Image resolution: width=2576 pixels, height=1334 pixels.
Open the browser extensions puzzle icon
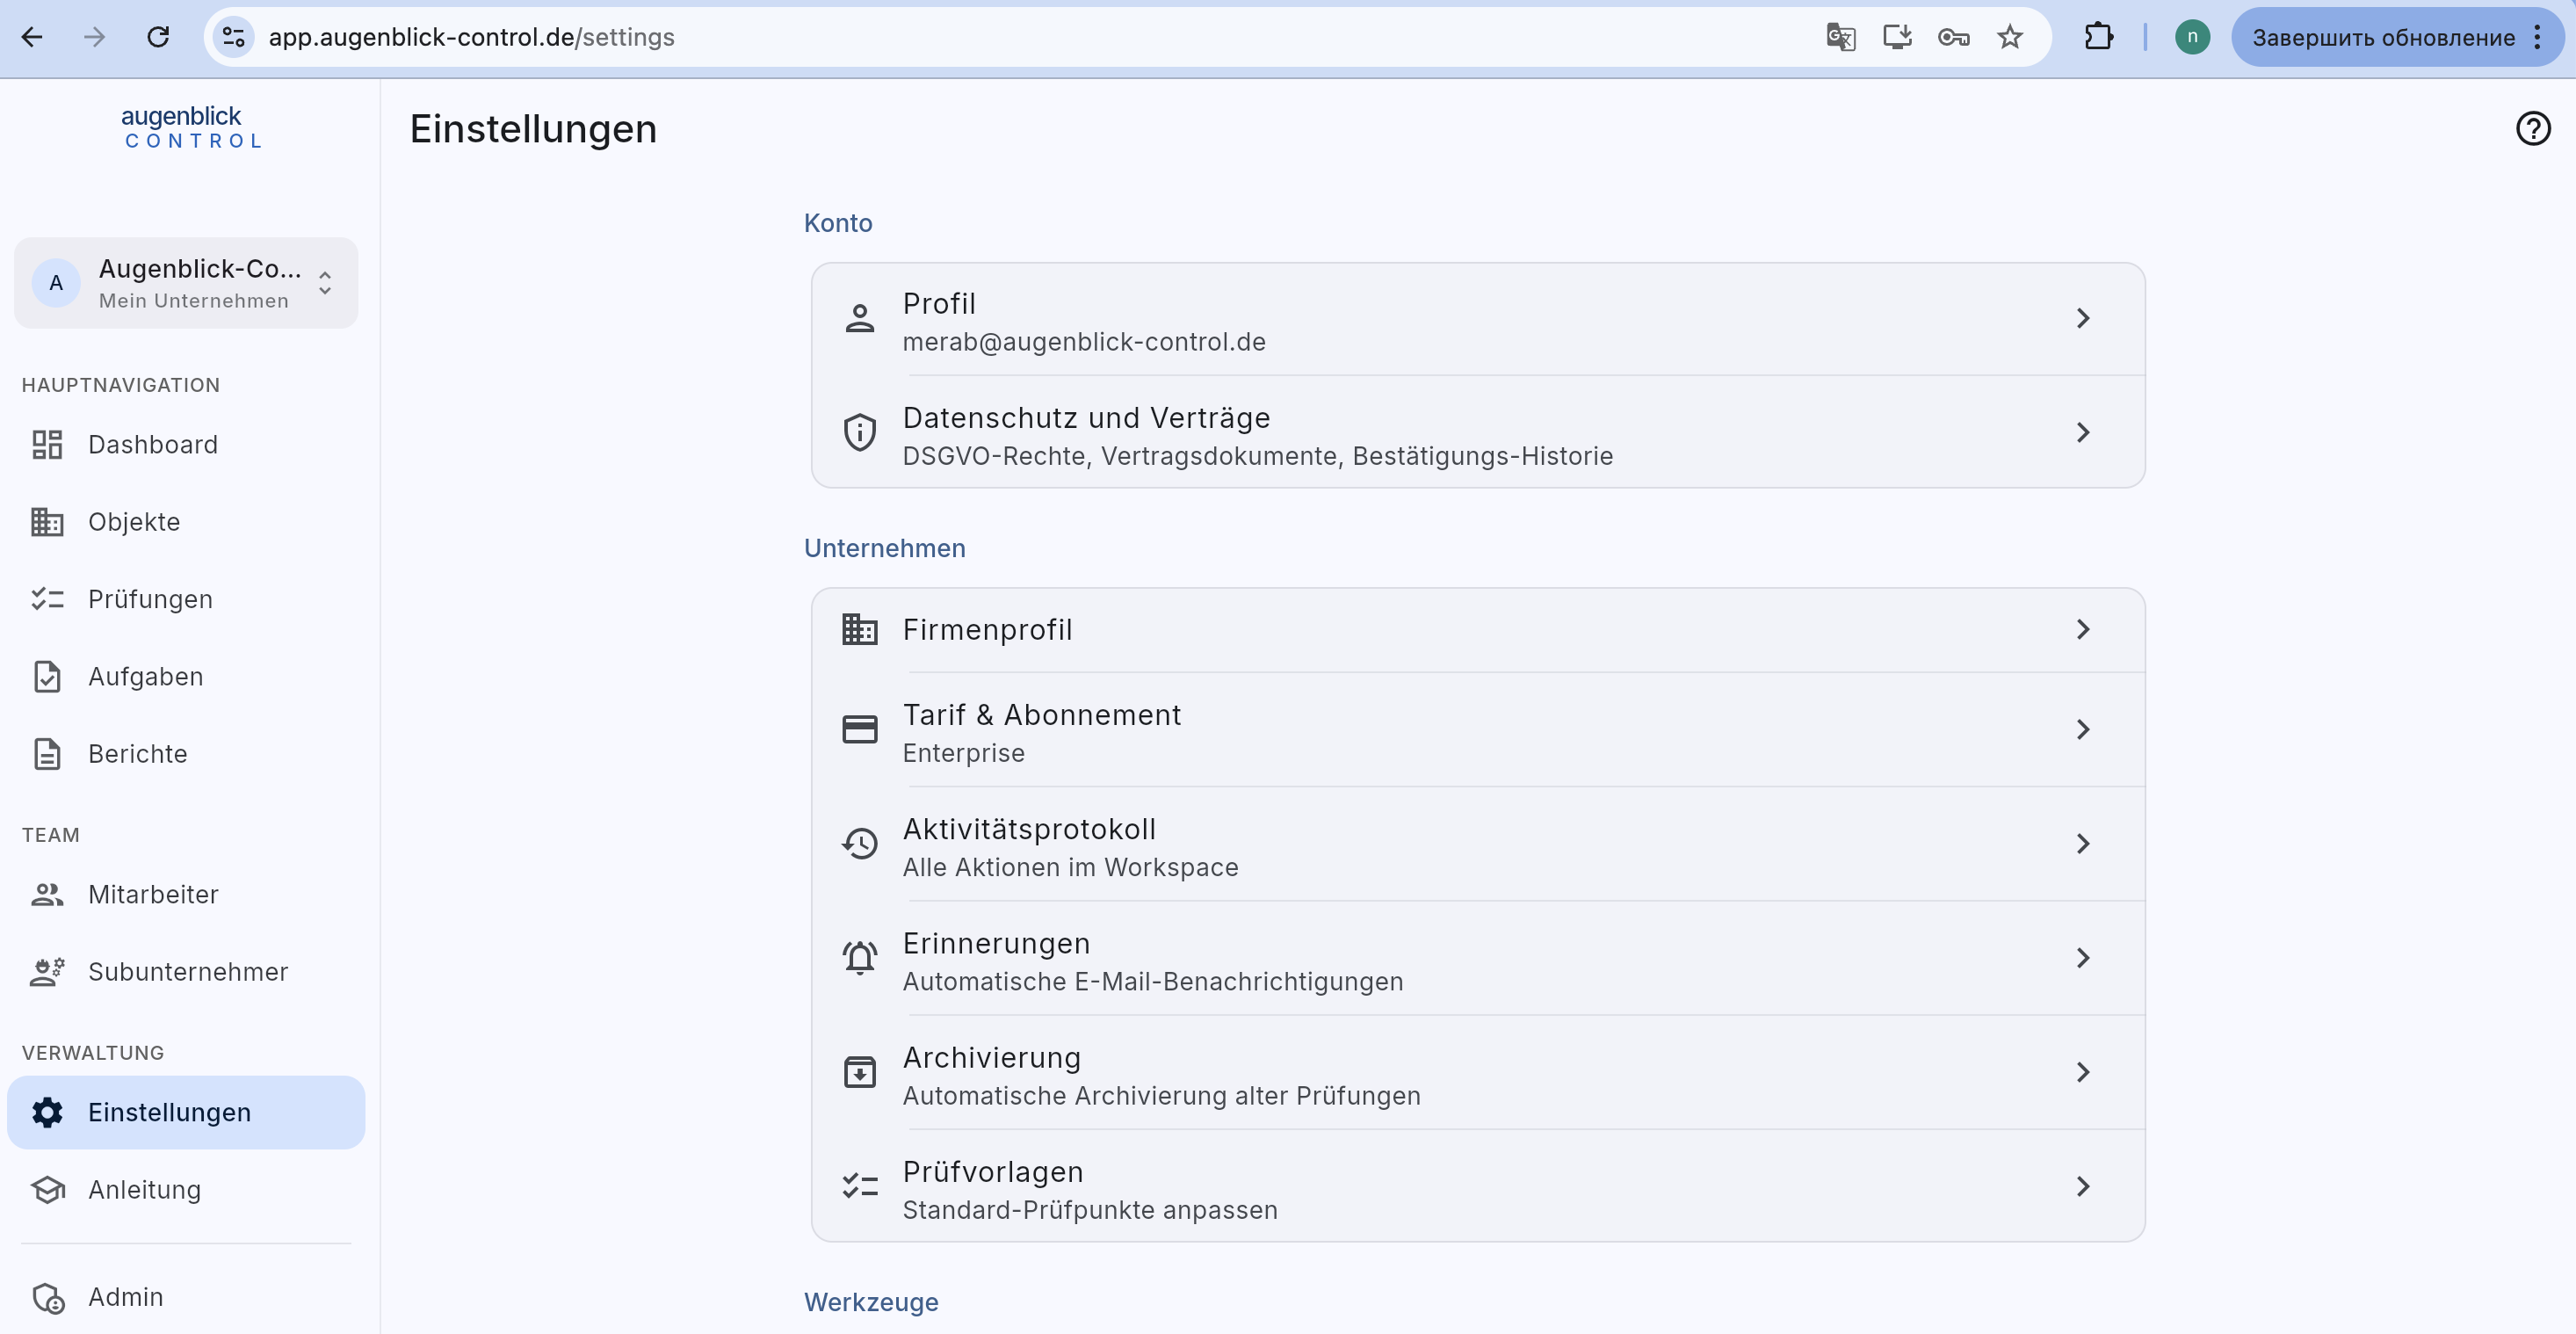[x=2098, y=37]
